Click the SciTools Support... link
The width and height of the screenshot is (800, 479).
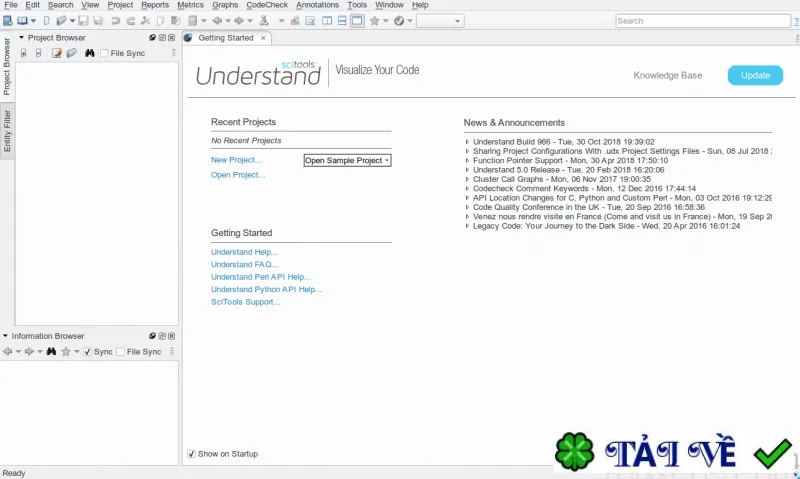coord(245,301)
